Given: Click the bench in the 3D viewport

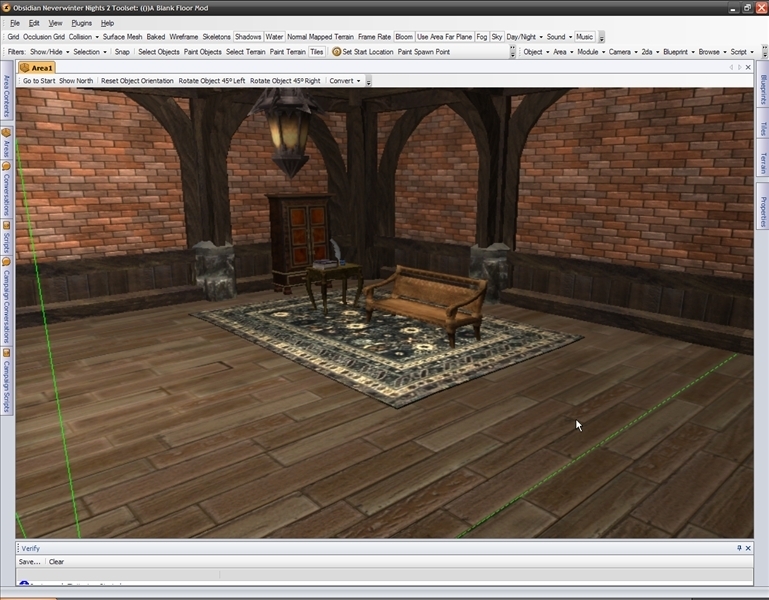Looking at the screenshot, I should point(425,297).
